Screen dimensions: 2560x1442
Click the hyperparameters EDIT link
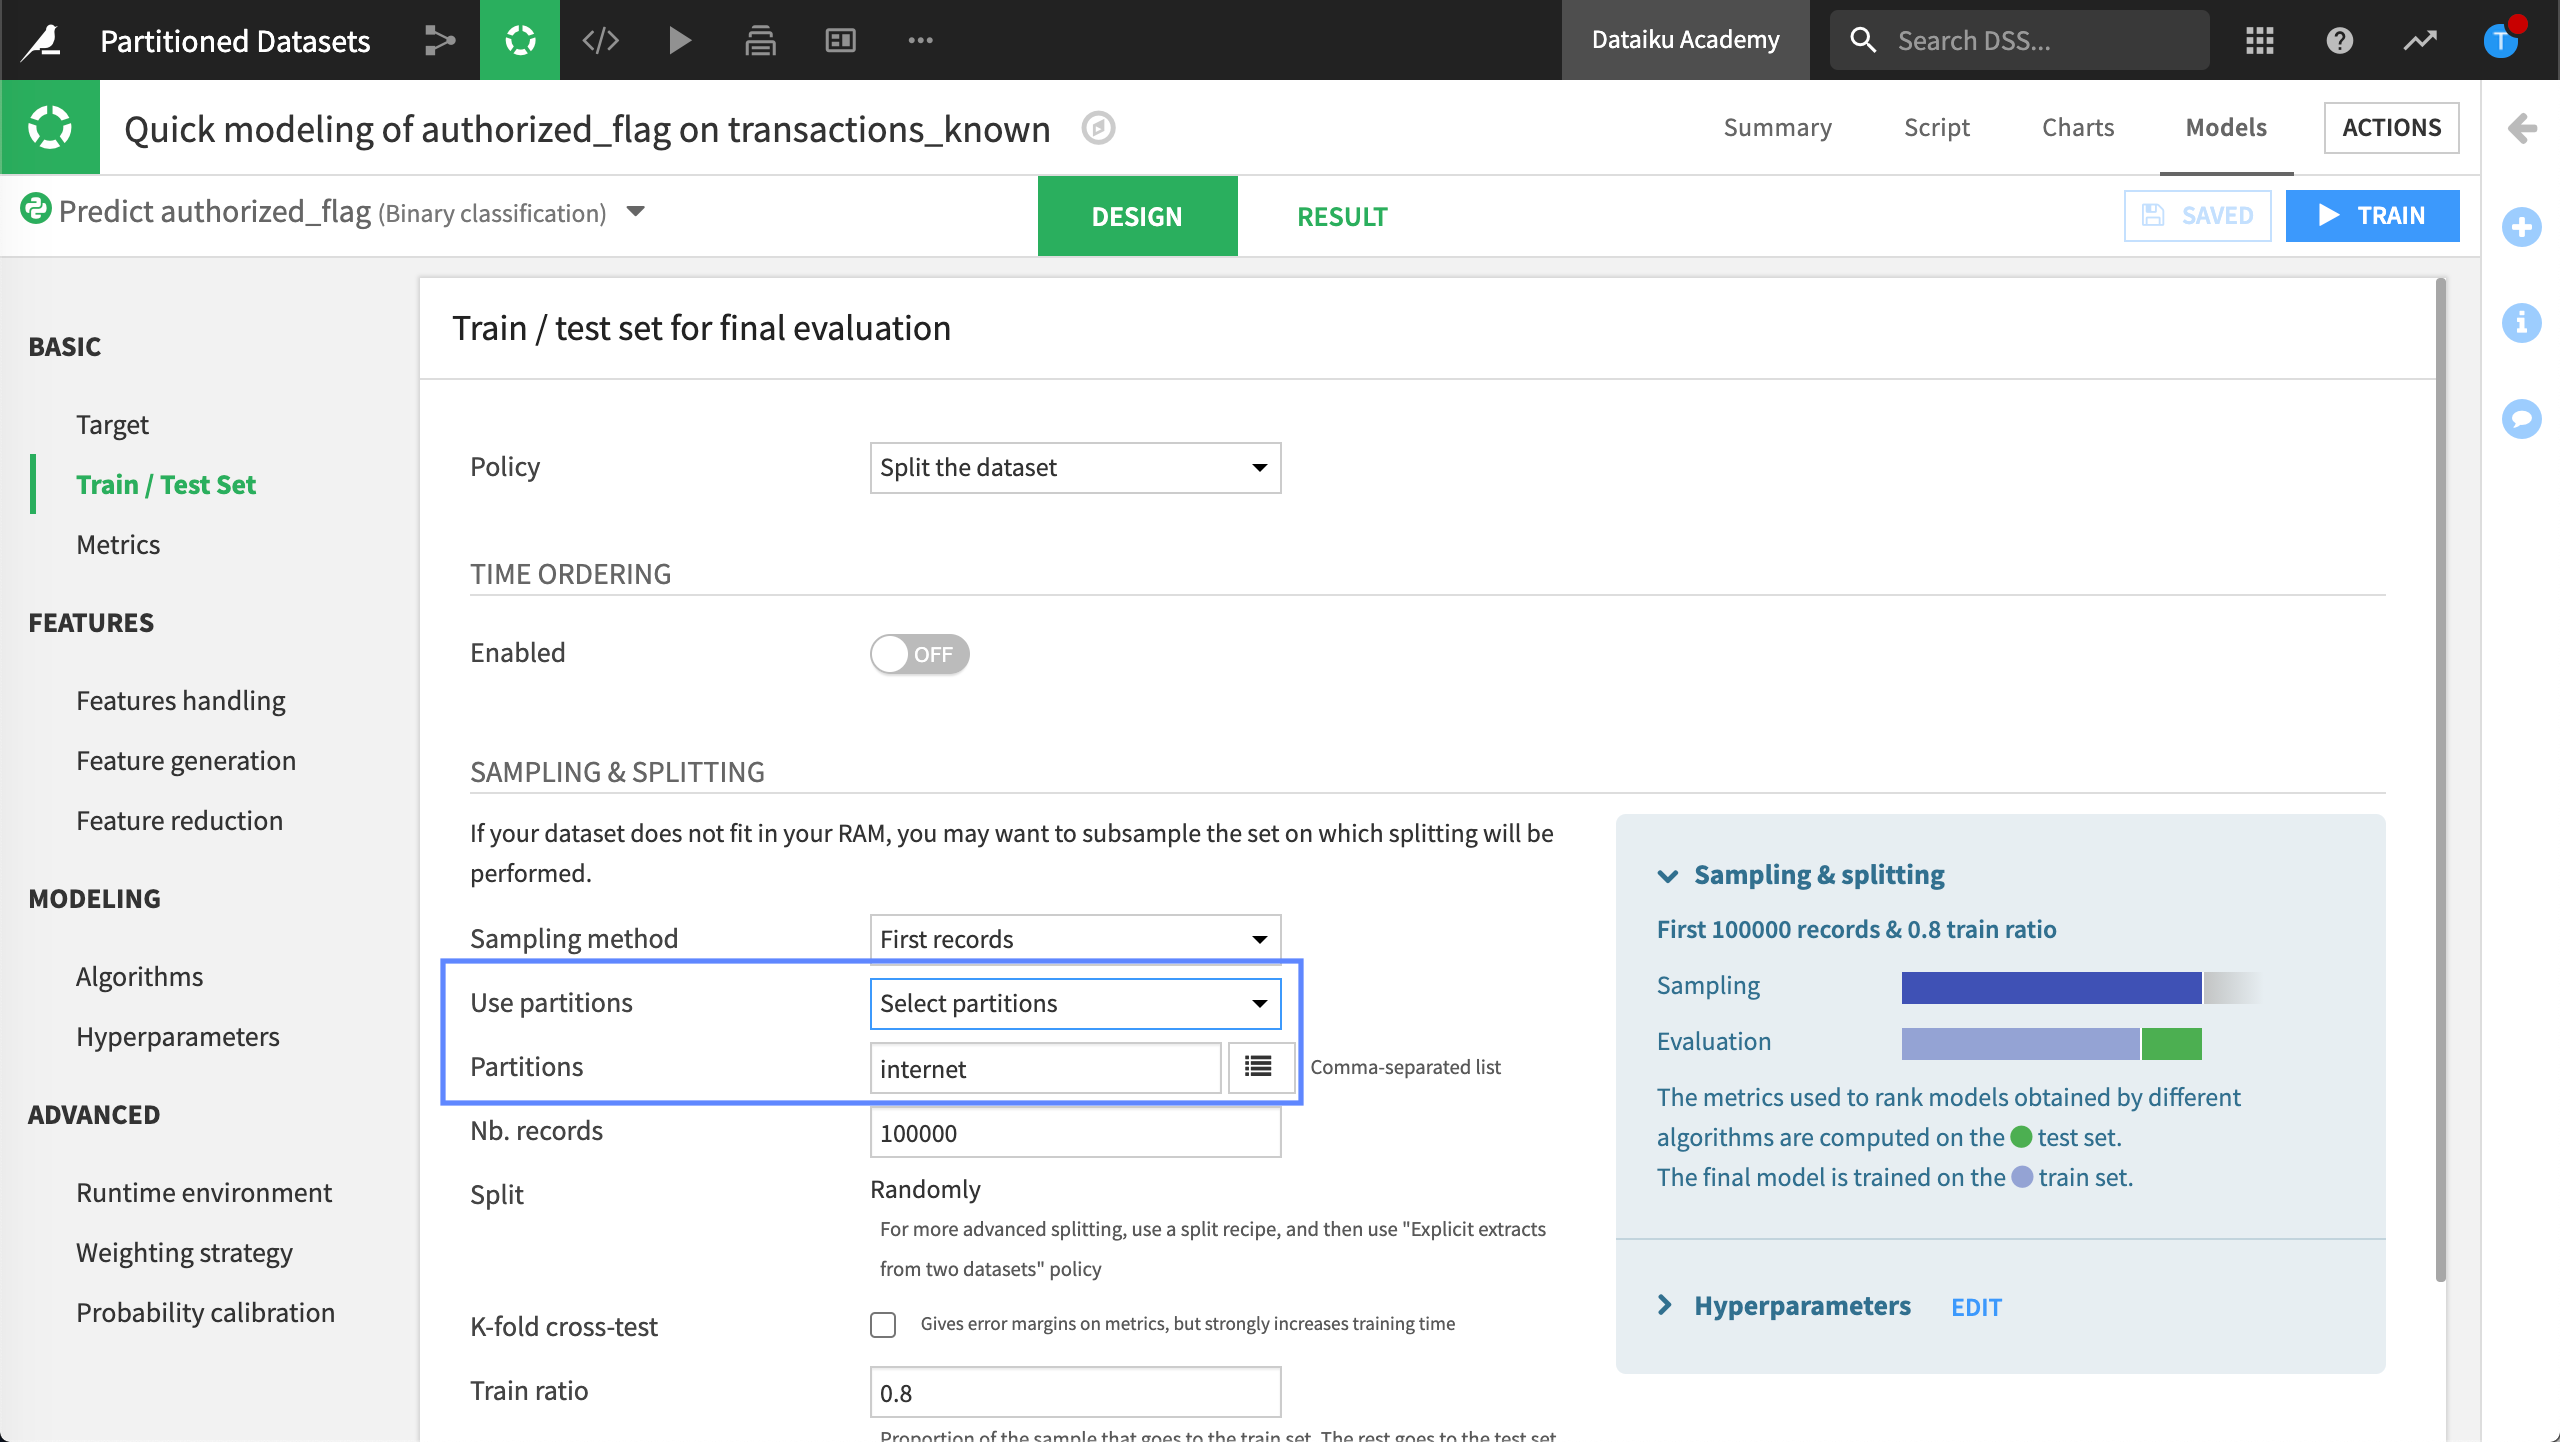1976,1307
